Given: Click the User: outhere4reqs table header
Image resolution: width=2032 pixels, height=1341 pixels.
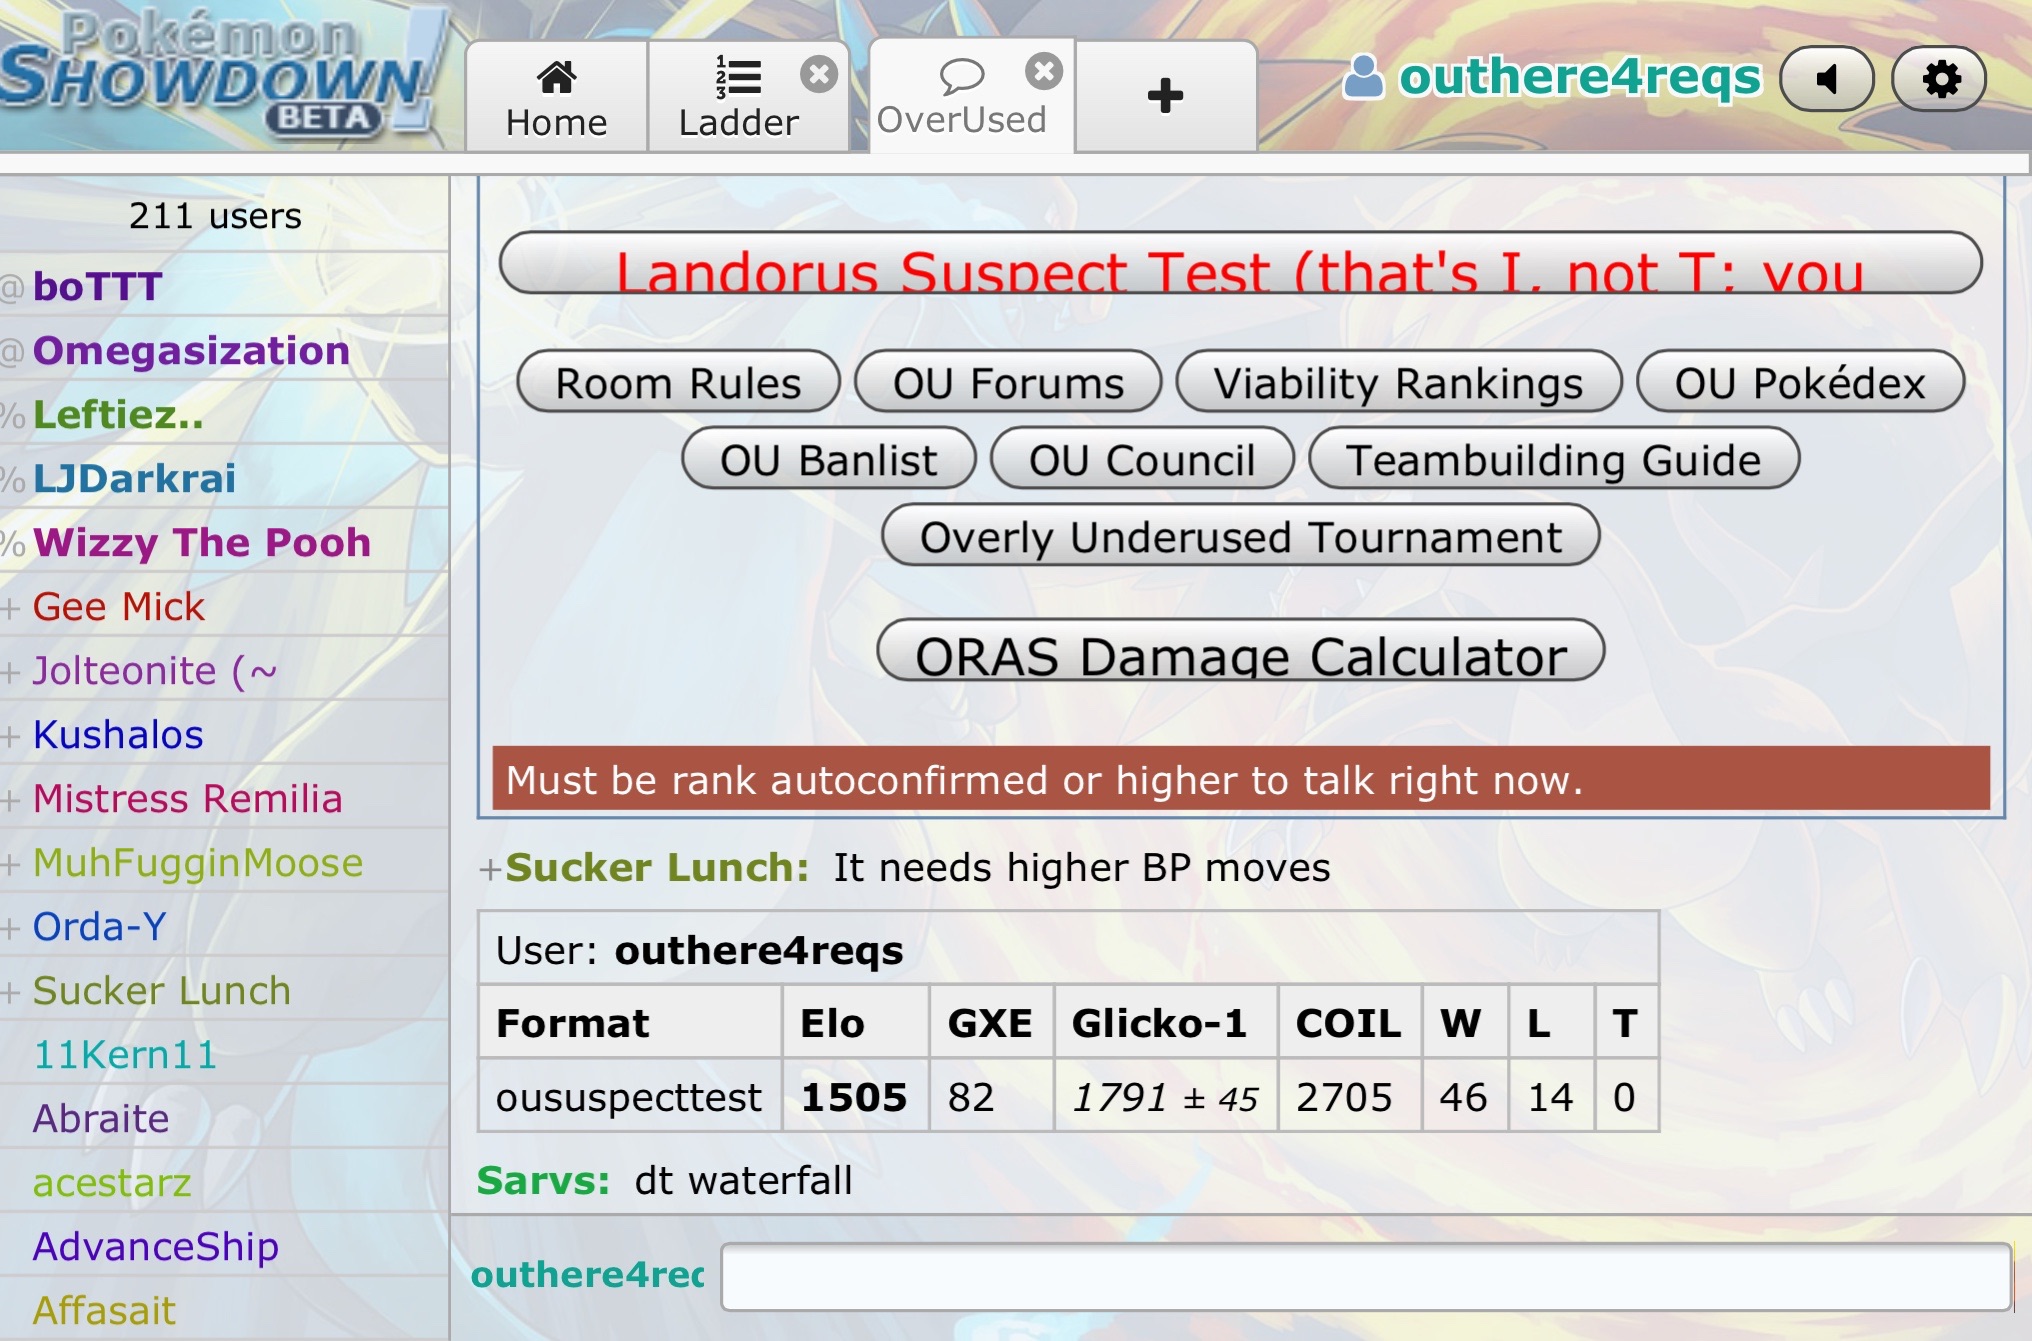Looking at the screenshot, I should [x=1068, y=949].
